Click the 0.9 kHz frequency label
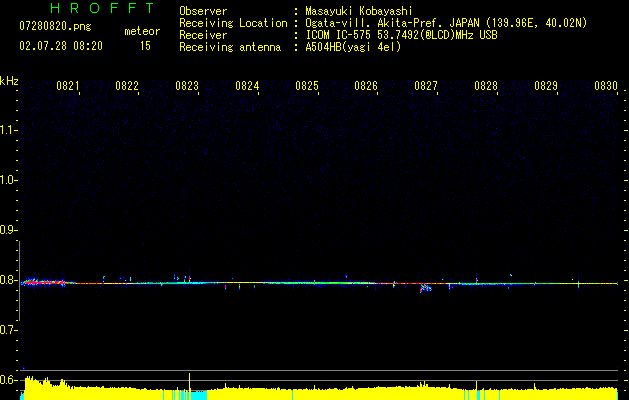Screen dimensions: 629x400 (x=8, y=230)
